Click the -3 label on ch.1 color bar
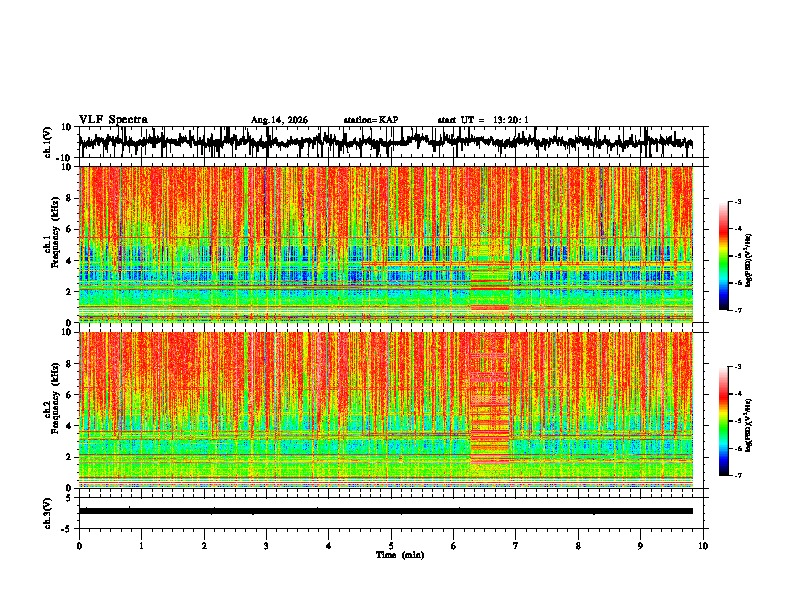792x612 pixels. [x=738, y=201]
